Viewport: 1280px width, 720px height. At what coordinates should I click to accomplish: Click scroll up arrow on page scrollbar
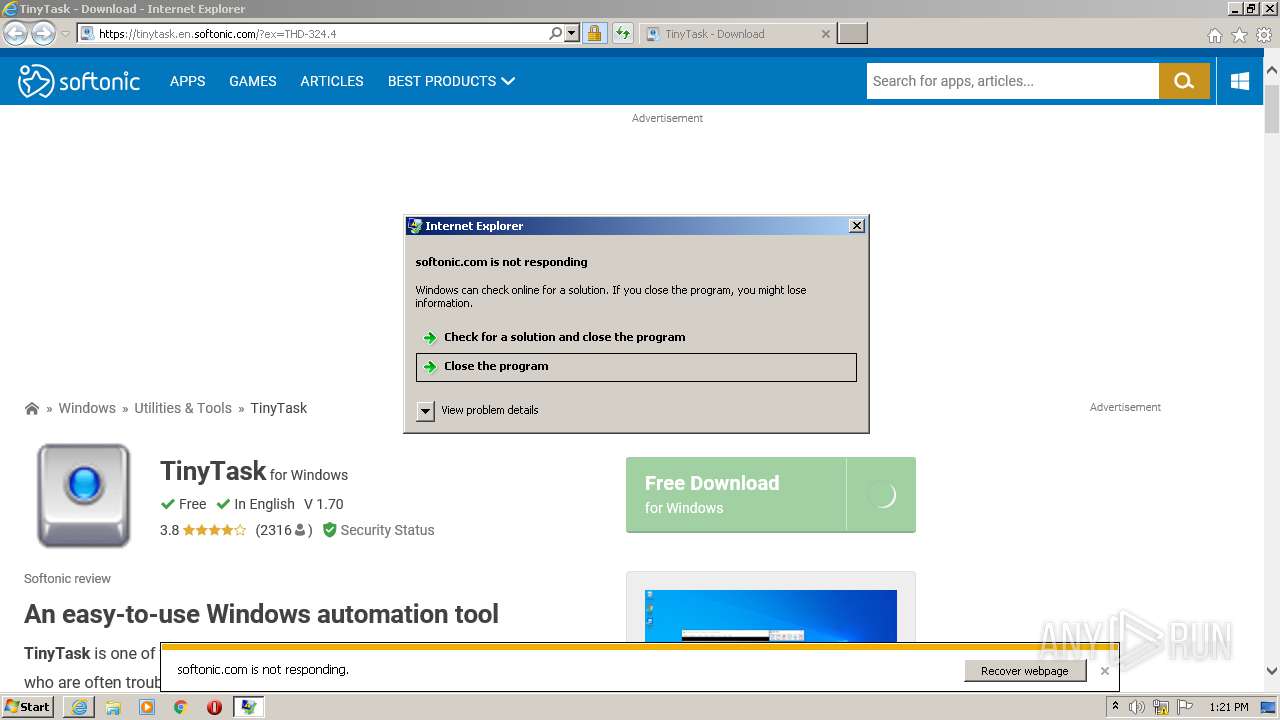pyautogui.click(x=1272, y=71)
